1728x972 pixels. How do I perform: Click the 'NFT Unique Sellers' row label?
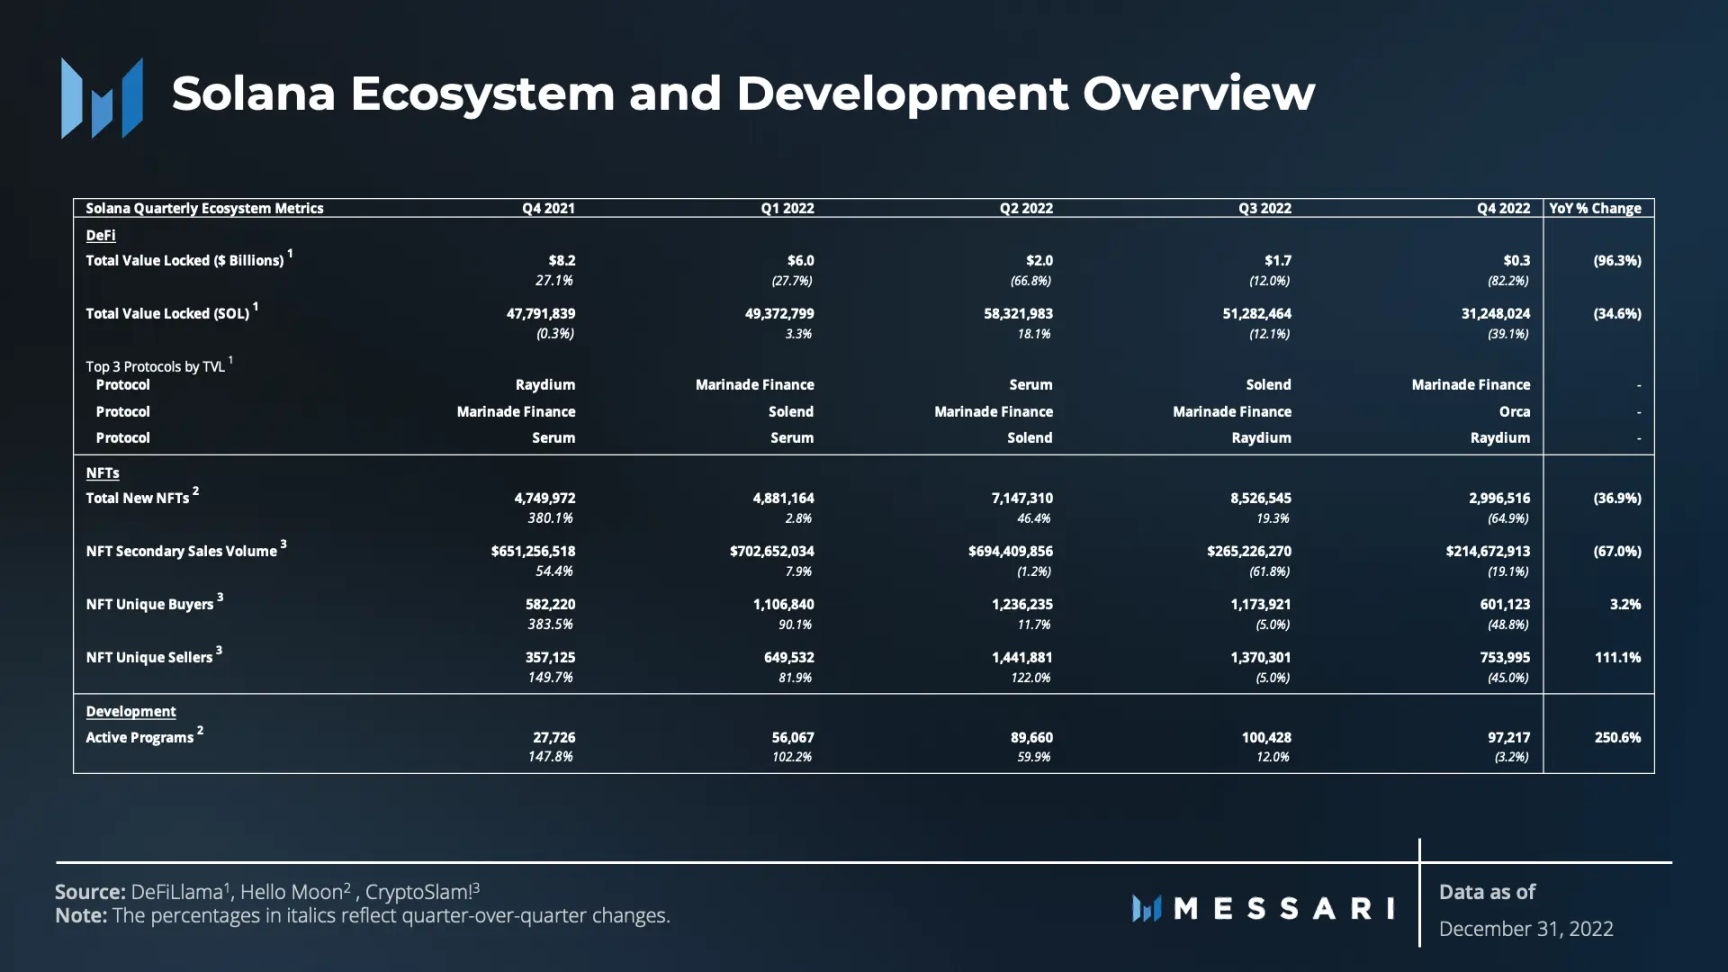click(x=154, y=655)
